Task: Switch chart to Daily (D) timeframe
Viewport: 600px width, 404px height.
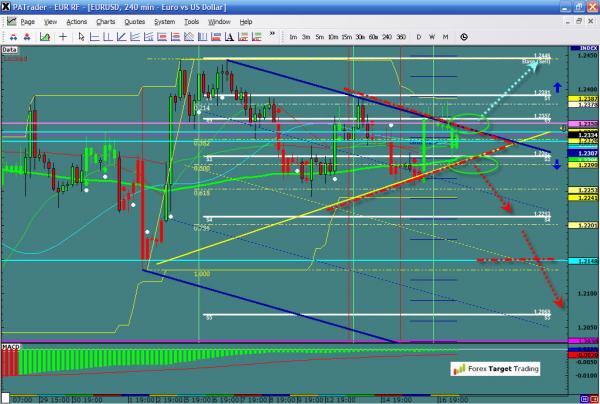Action: click(x=418, y=37)
